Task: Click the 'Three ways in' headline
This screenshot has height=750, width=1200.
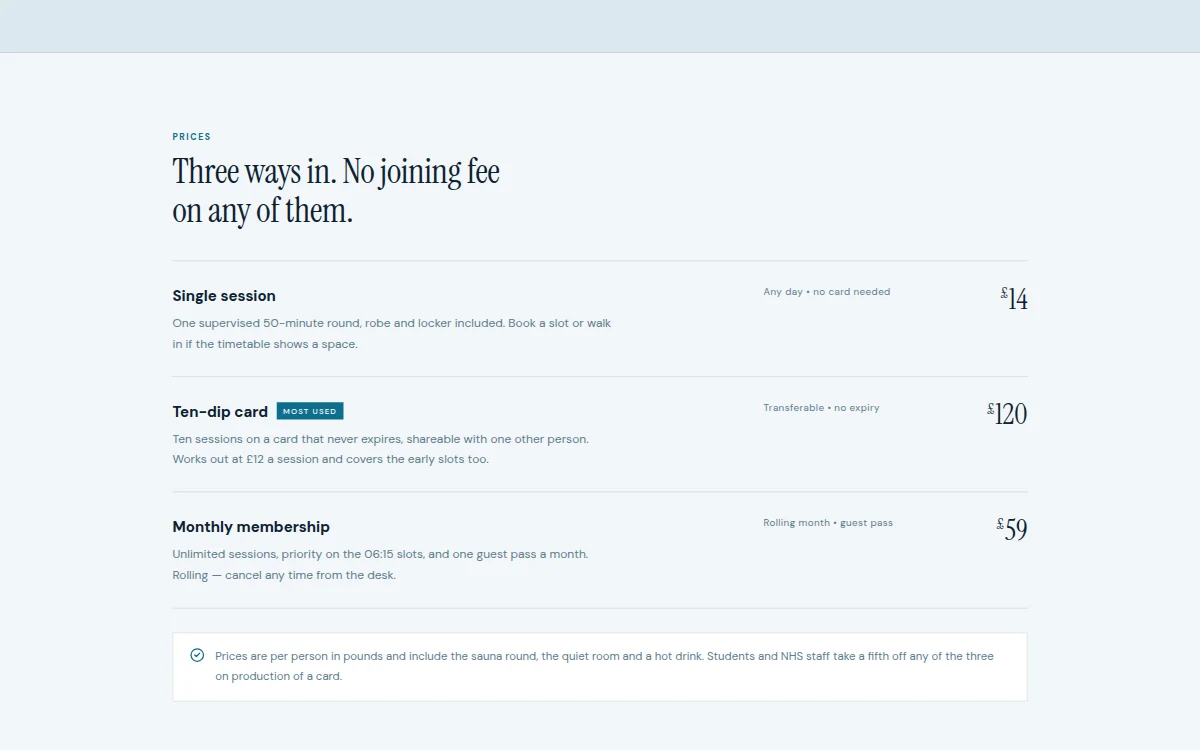Action: click(x=336, y=191)
